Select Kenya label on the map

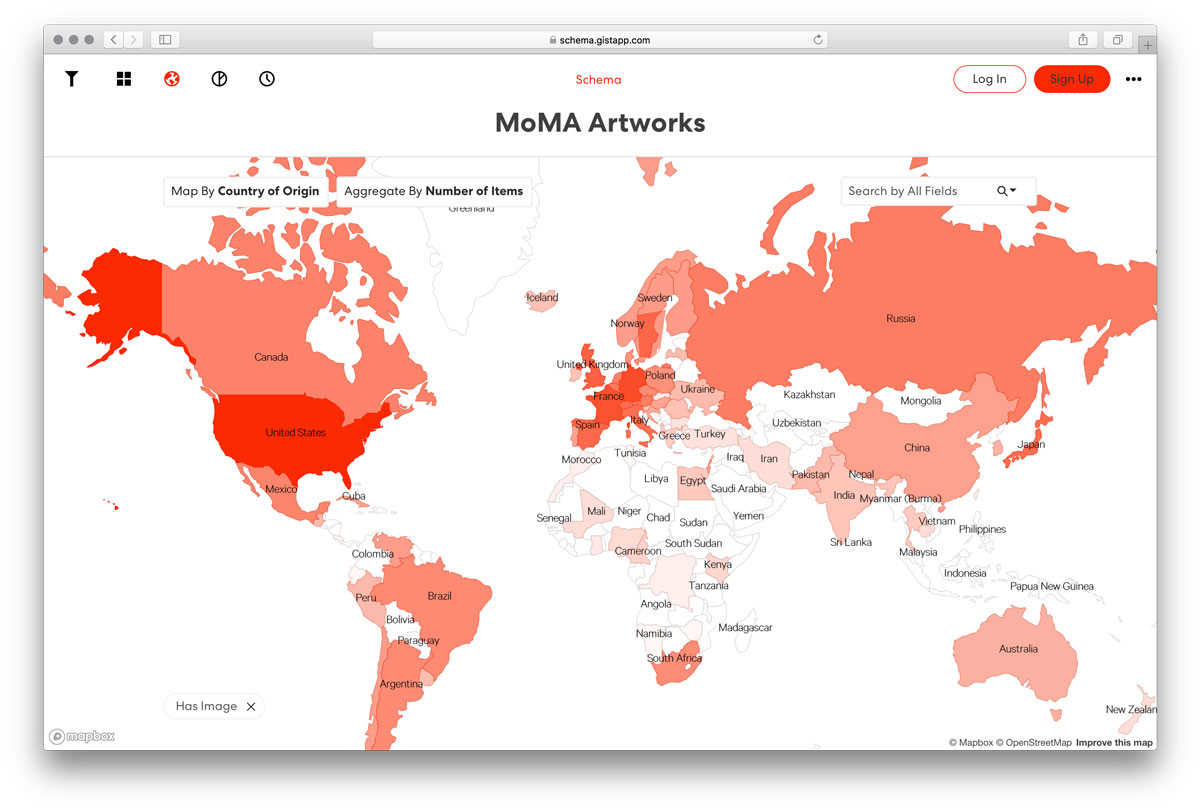pos(718,564)
